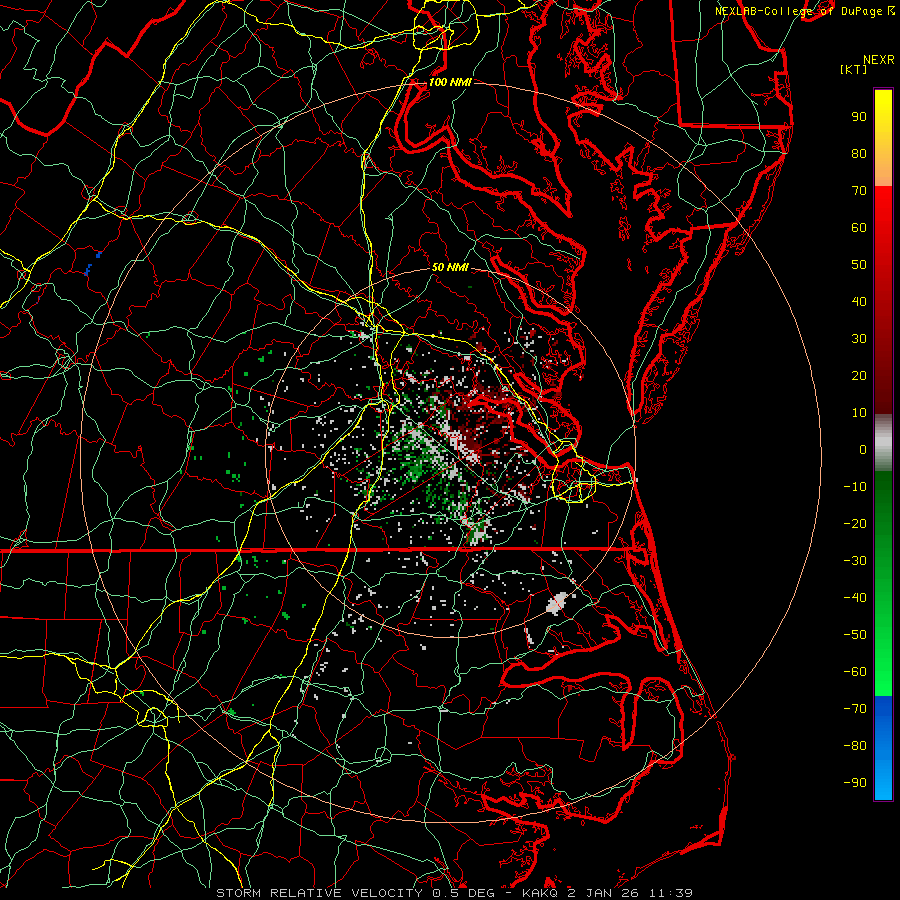Viewport: 900px width, 900px height.
Task: Pick the green segment of the color bar
Action: (x=883, y=584)
